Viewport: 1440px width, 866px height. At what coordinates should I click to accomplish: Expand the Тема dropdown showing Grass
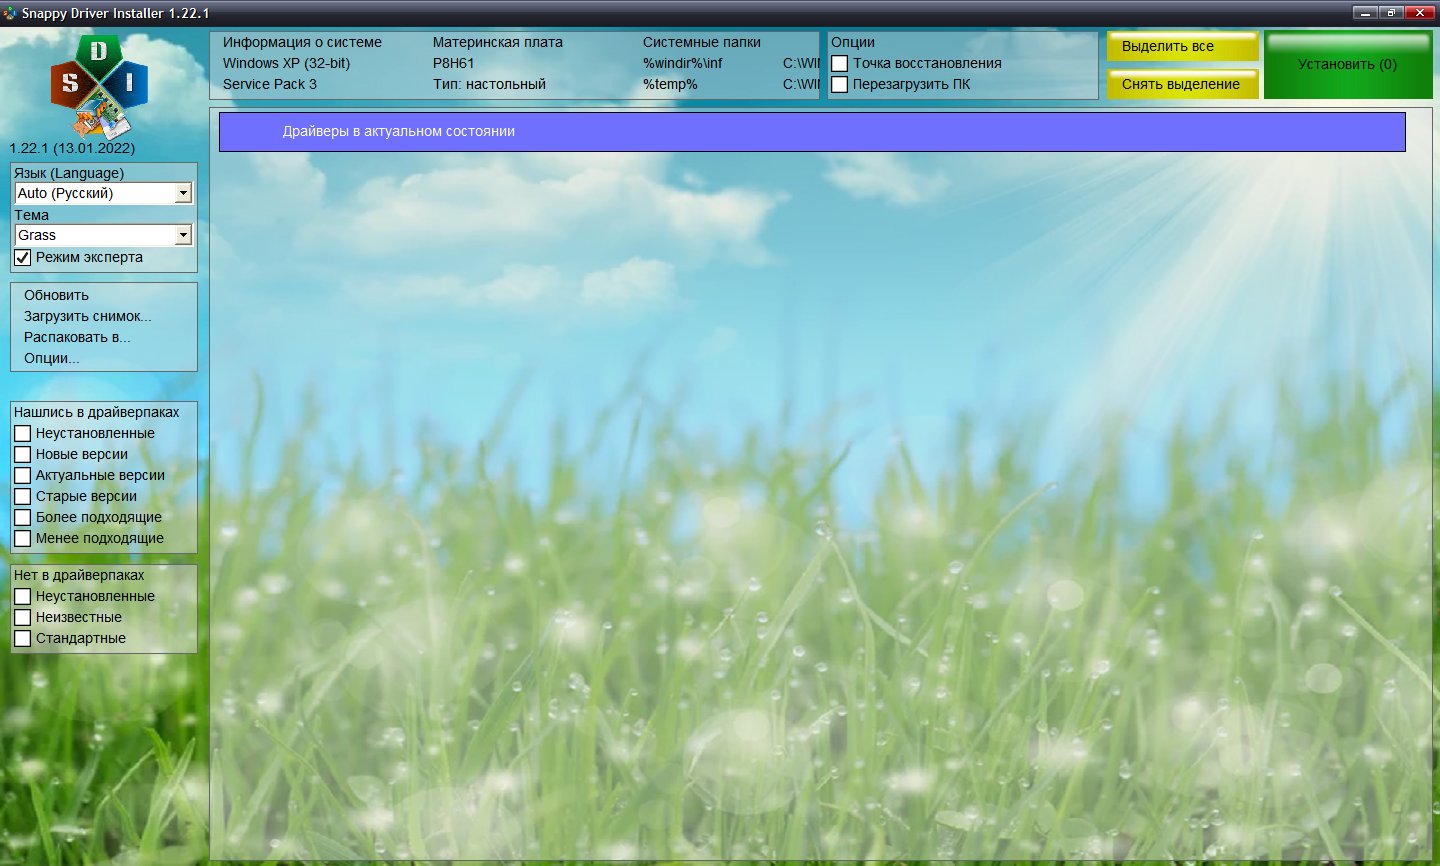point(183,235)
